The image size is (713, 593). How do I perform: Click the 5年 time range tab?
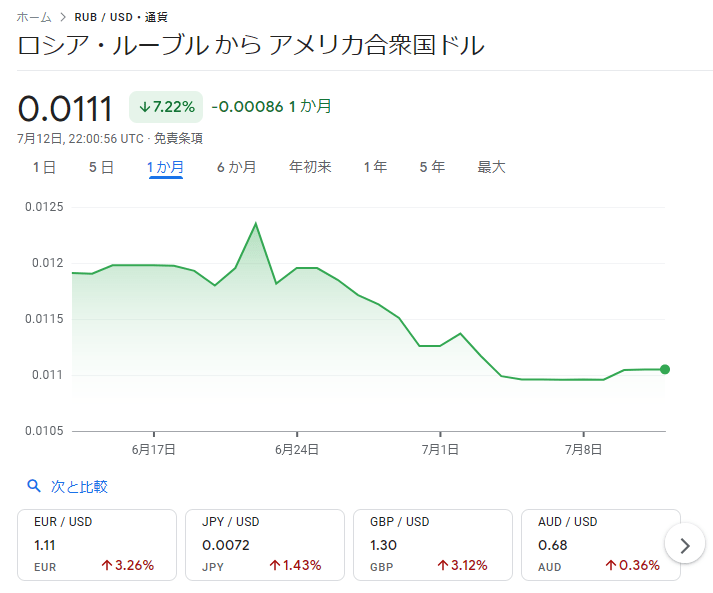(432, 167)
